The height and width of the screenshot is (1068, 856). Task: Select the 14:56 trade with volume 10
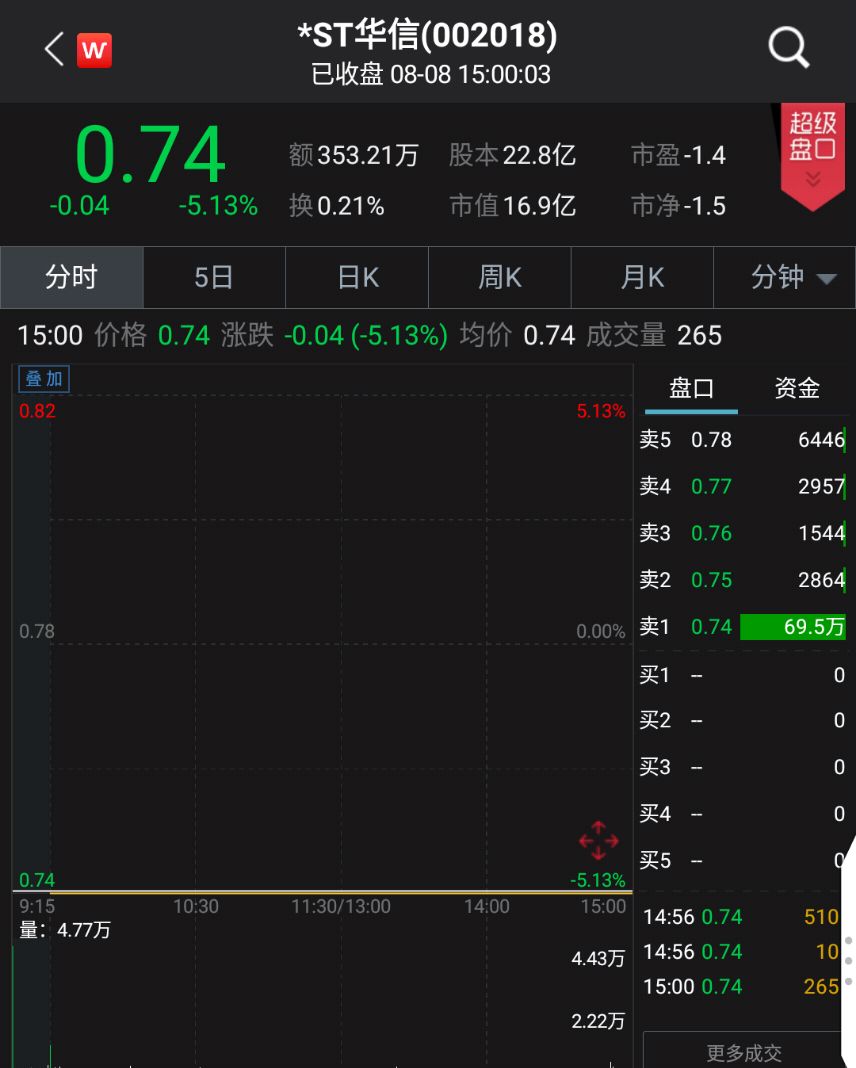pos(741,952)
